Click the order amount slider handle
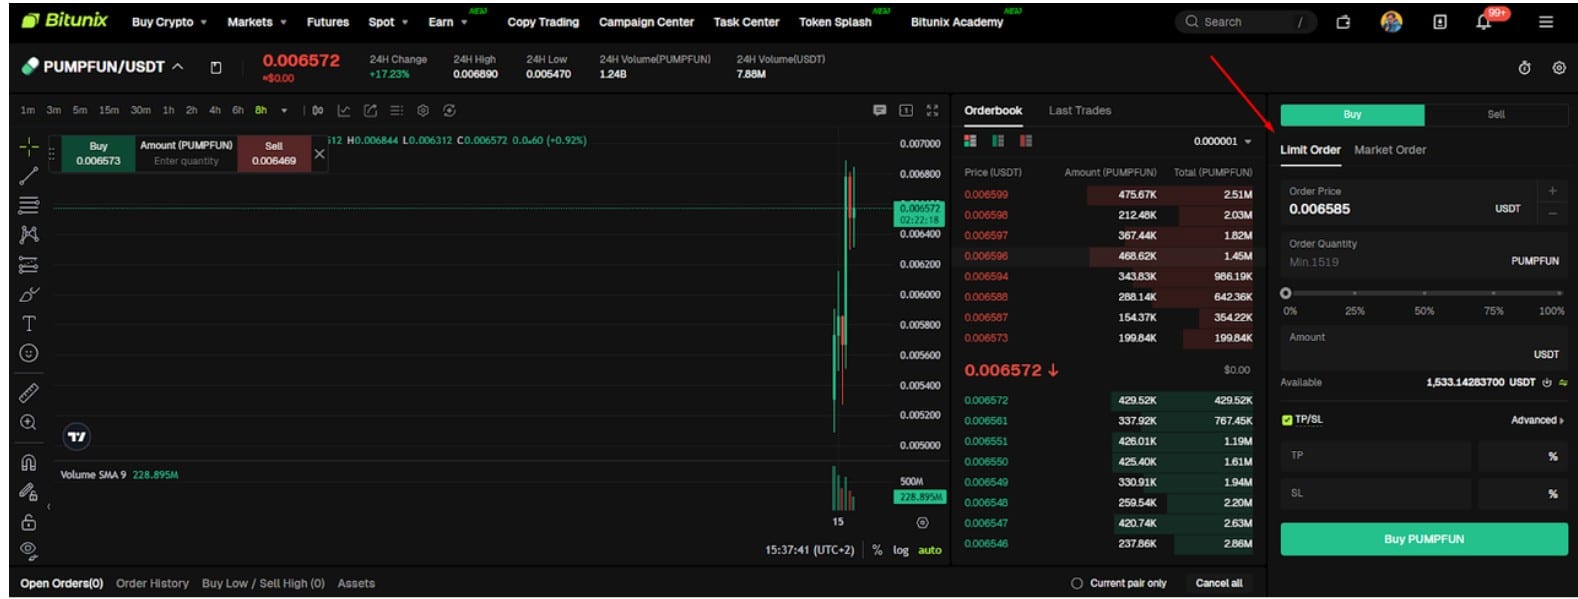This screenshot has height=599, width=1578. tap(1285, 293)
